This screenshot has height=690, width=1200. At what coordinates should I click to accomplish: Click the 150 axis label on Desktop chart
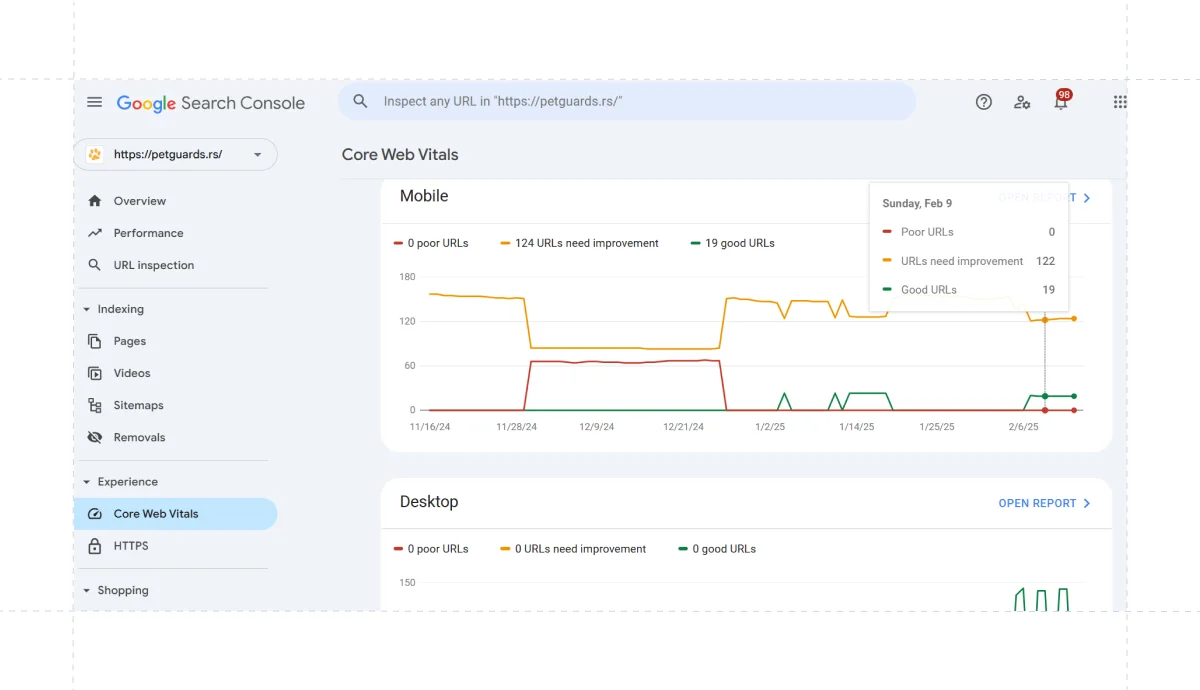[x=407, y=583]
